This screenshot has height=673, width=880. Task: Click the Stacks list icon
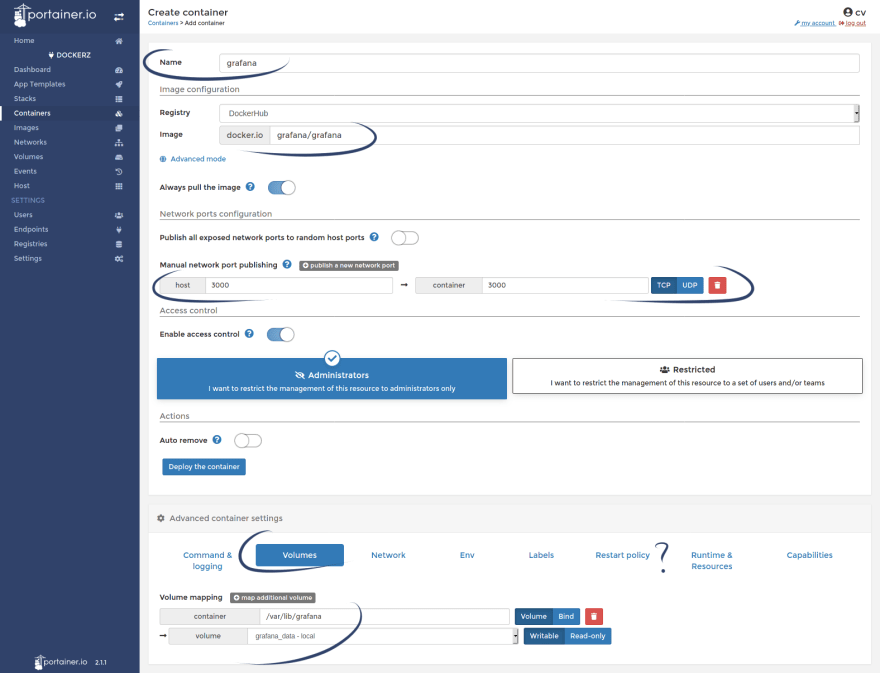(x=119, y=99)
